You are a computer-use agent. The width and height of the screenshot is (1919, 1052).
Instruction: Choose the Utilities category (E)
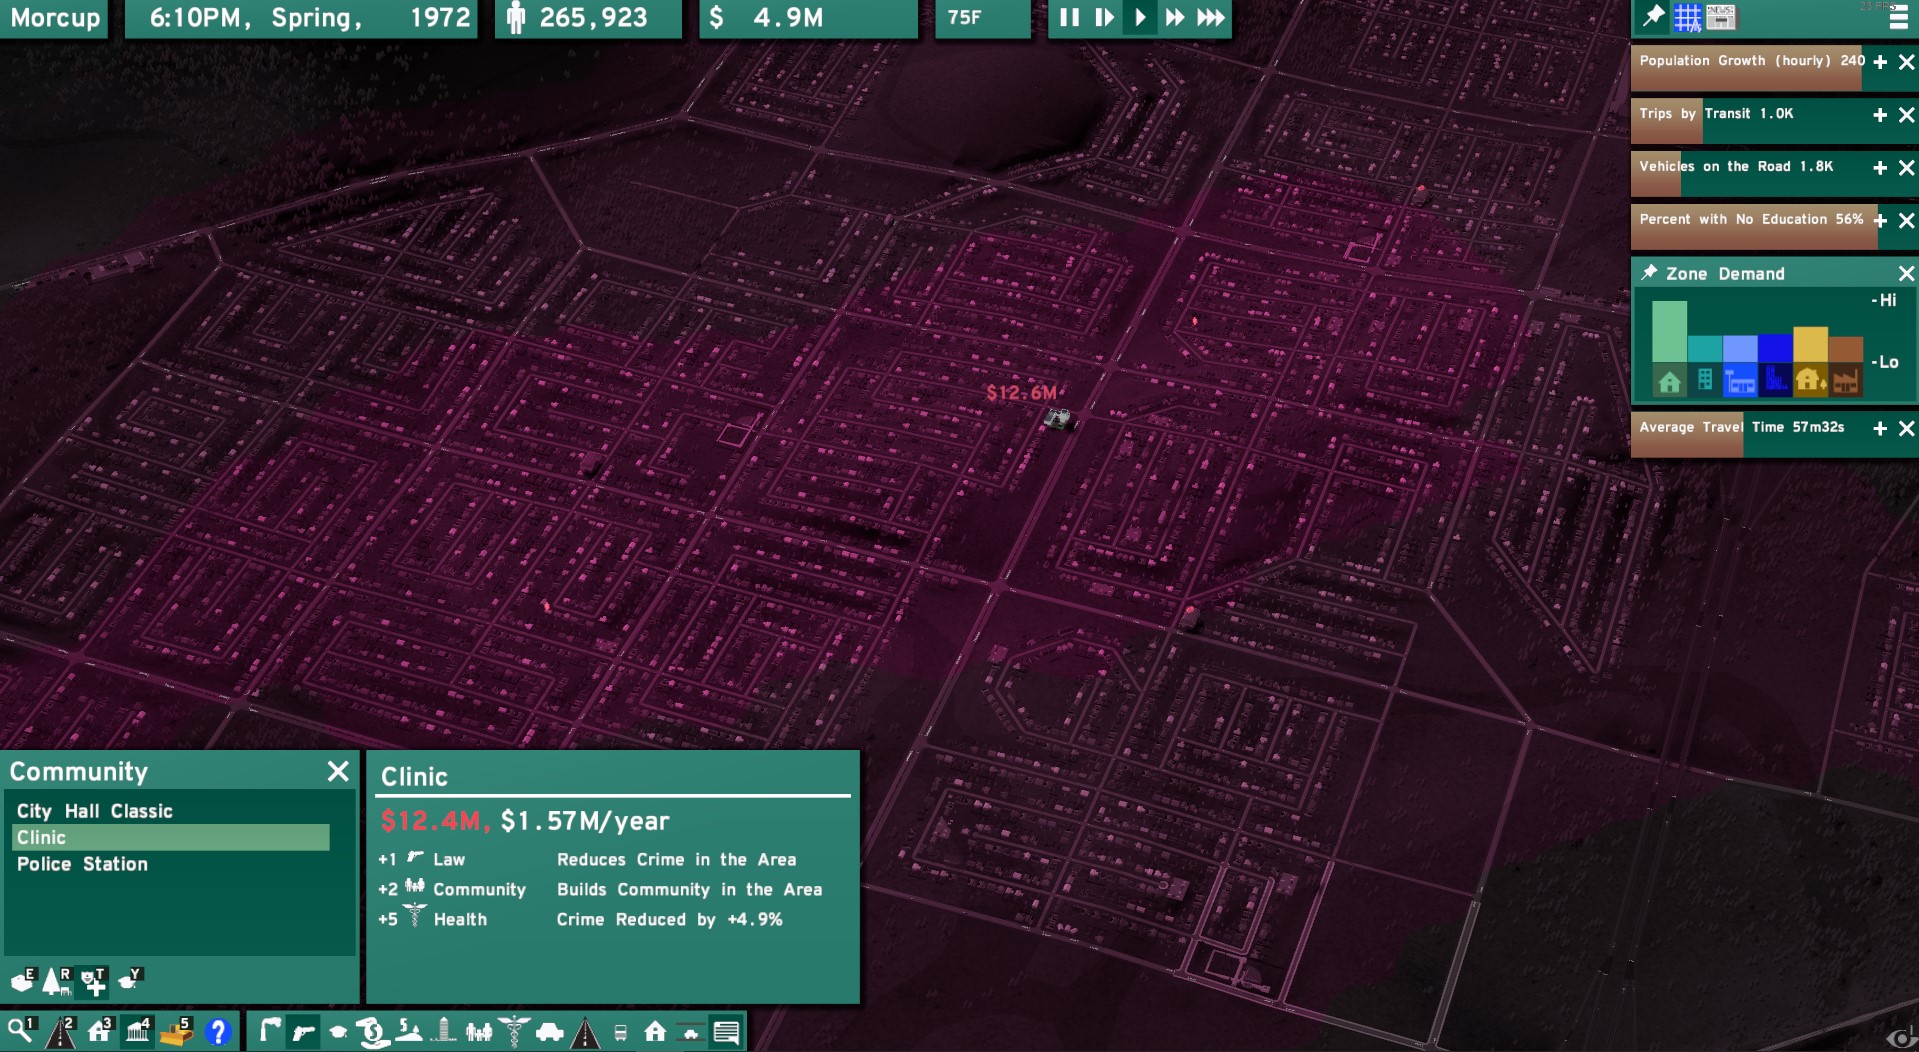point(23,981)
